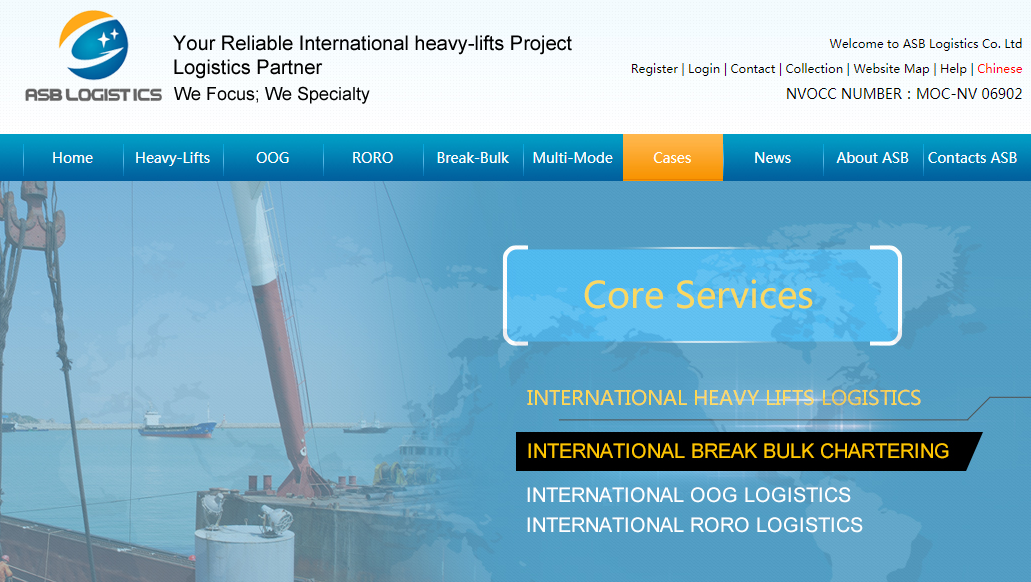The height and width of the screenshot is (582, 1031).
Task: Click the Collection link
Action: [x=814, y=69]
